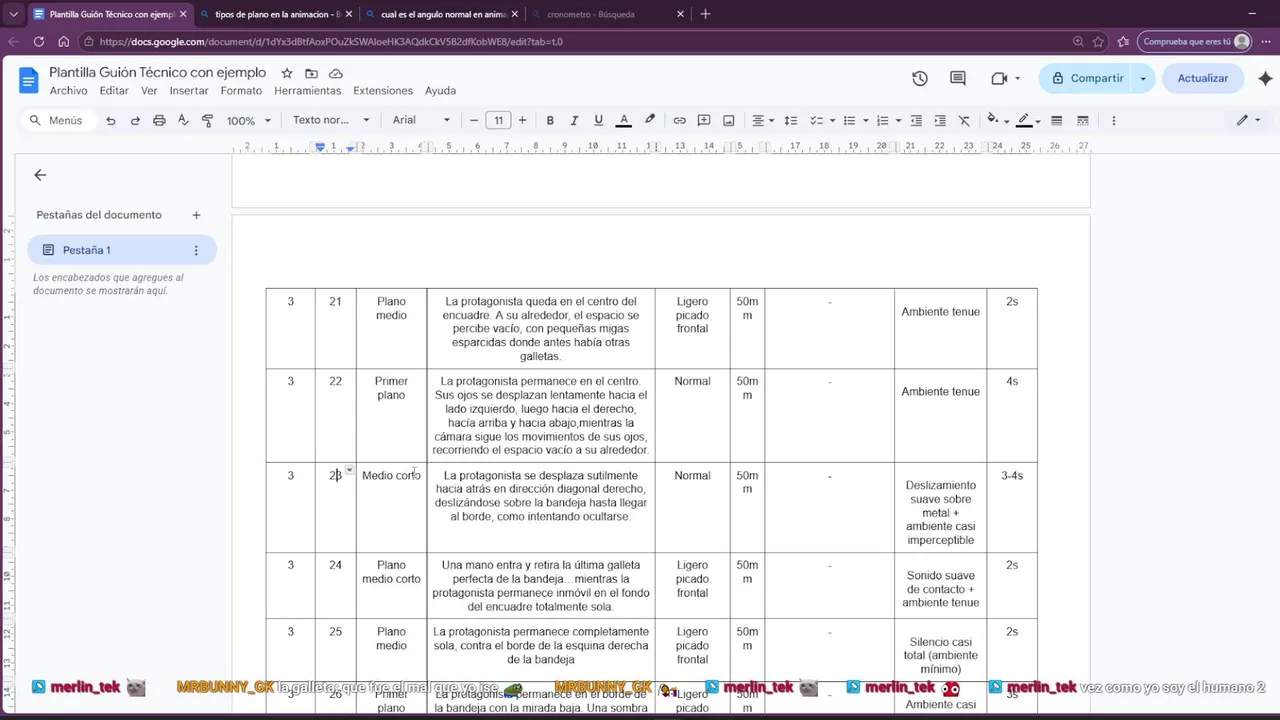1280x720 pixels.
Task: Increase the paragraph indent
Action: pos(940,120)
